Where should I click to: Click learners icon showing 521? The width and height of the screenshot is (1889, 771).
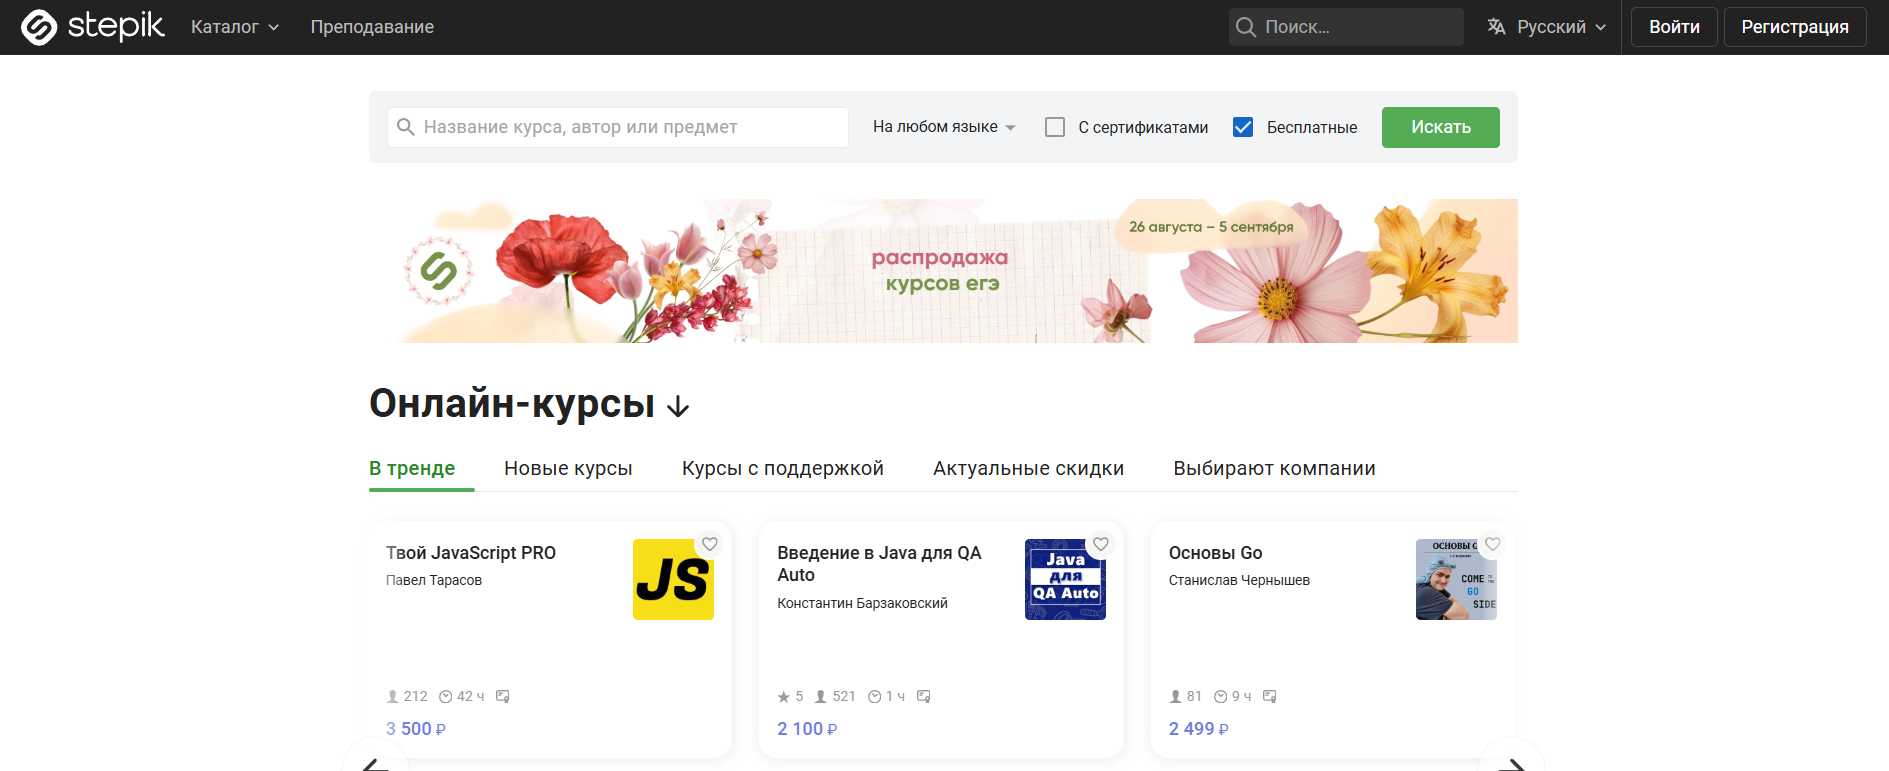821,696
